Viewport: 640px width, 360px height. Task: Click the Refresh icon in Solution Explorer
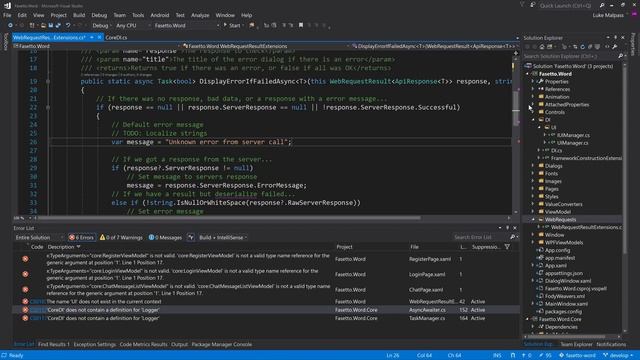(x=582, y=47)
